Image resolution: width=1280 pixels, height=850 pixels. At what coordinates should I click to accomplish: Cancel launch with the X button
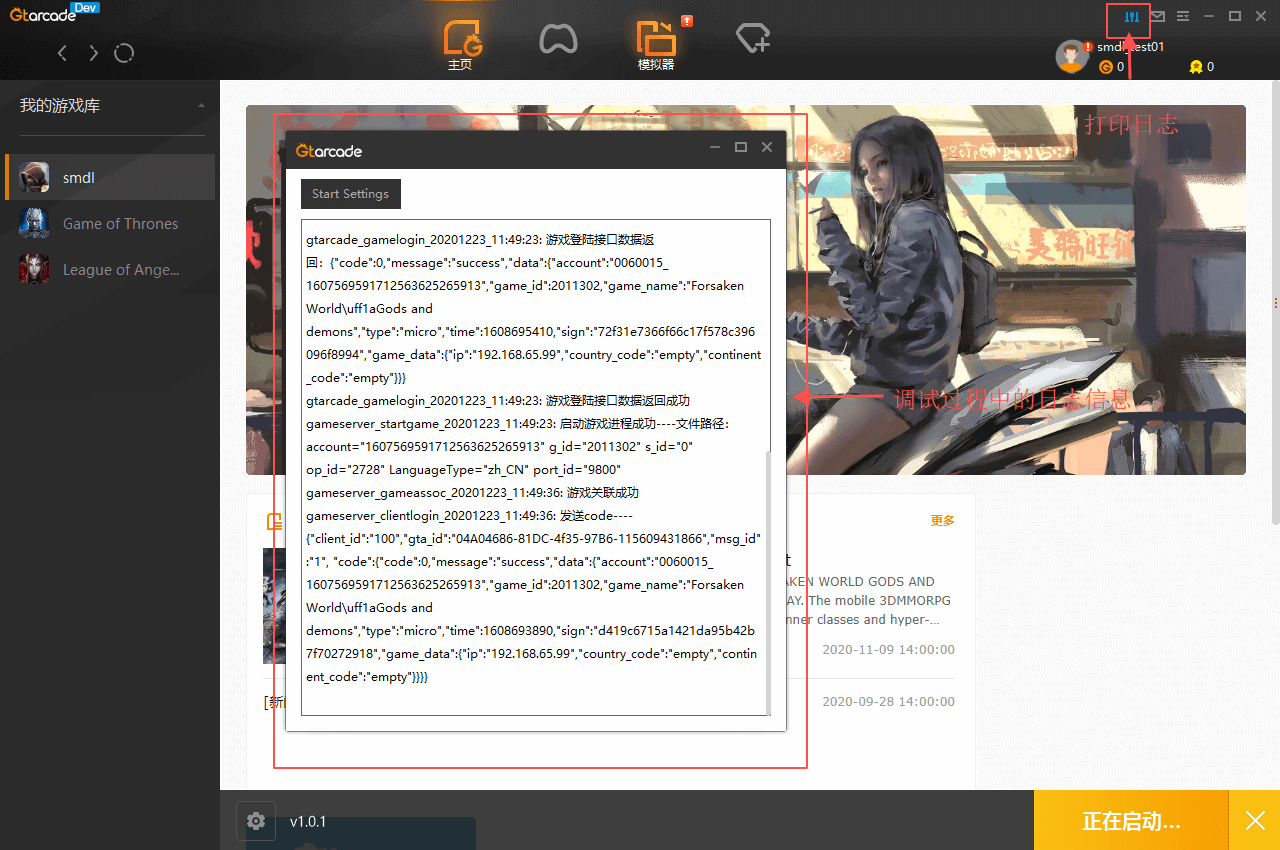[1255, 821]
